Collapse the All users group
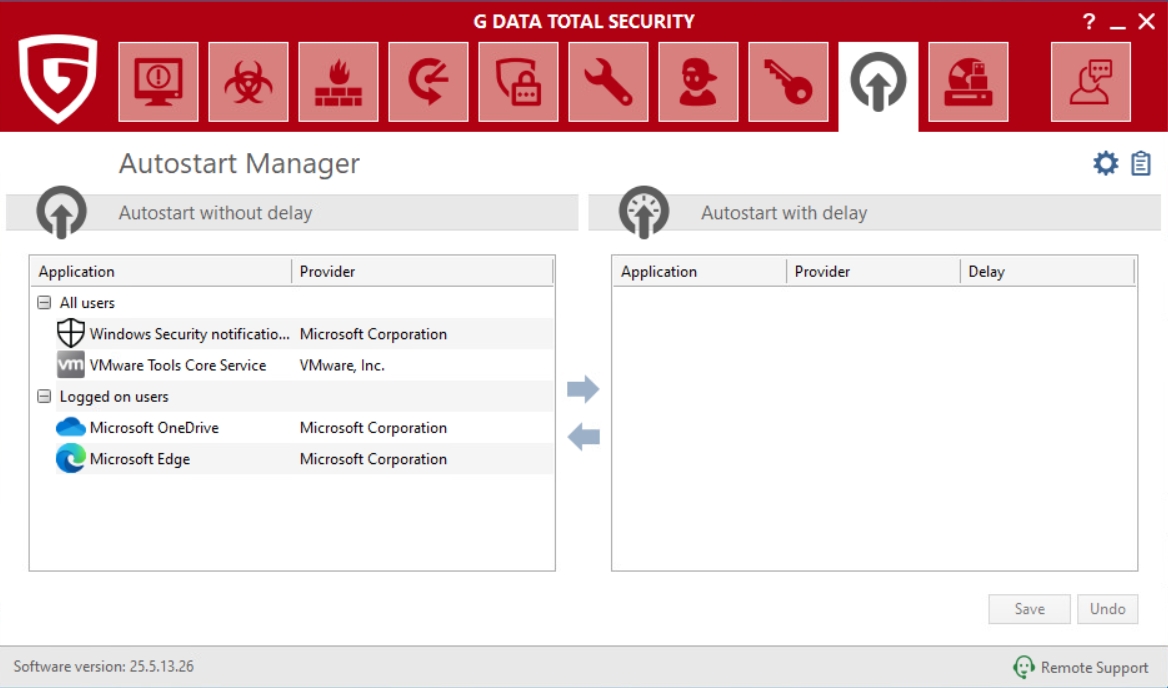 click(44, 302)
